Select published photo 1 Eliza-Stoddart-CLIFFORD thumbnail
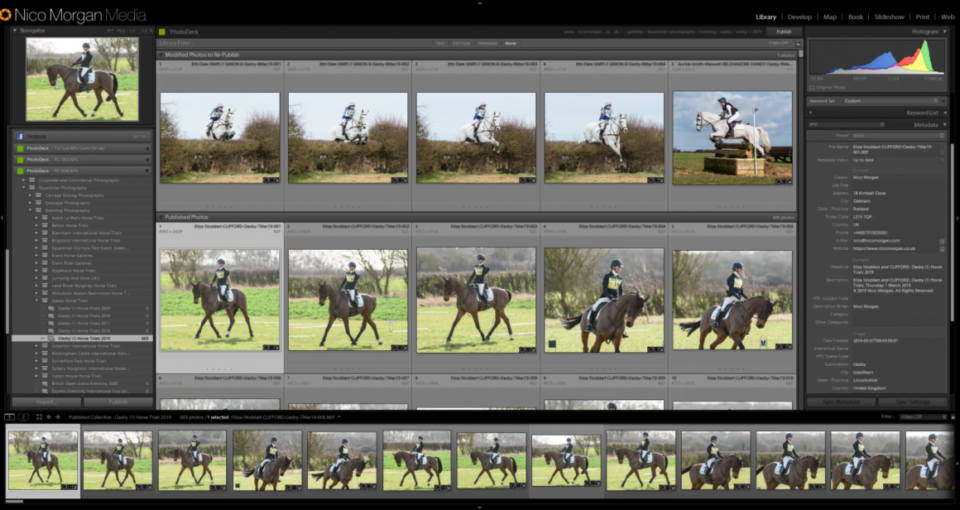This screenshot has height=510, width=960. [x=220, y=300]
